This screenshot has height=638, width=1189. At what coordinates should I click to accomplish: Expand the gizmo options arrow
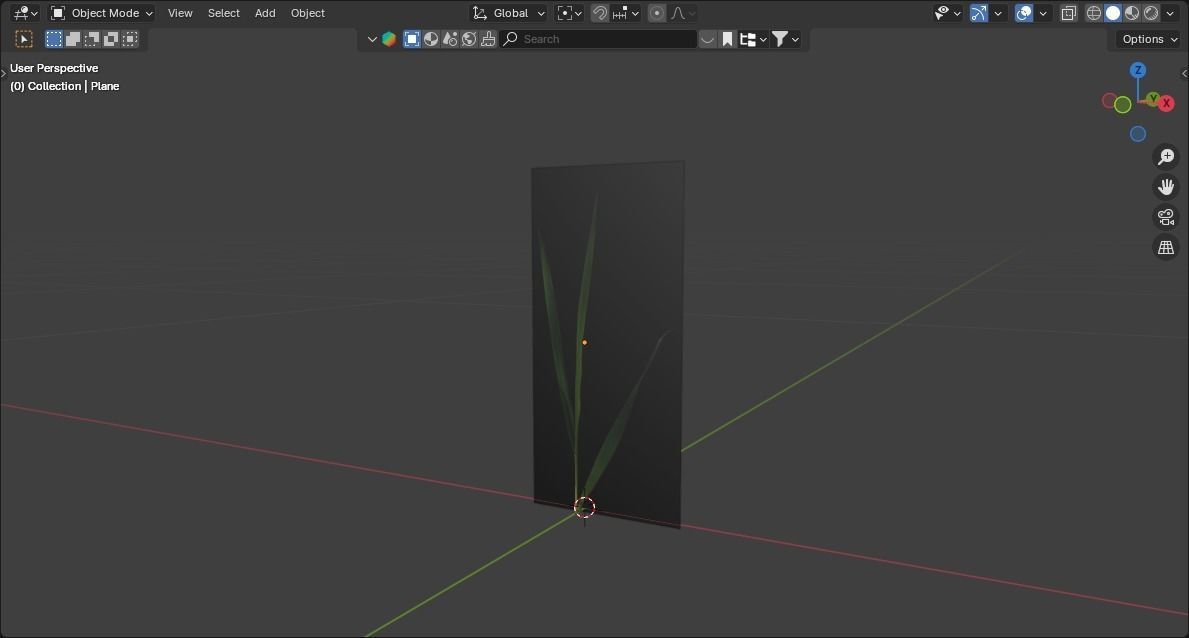point(998,13)
